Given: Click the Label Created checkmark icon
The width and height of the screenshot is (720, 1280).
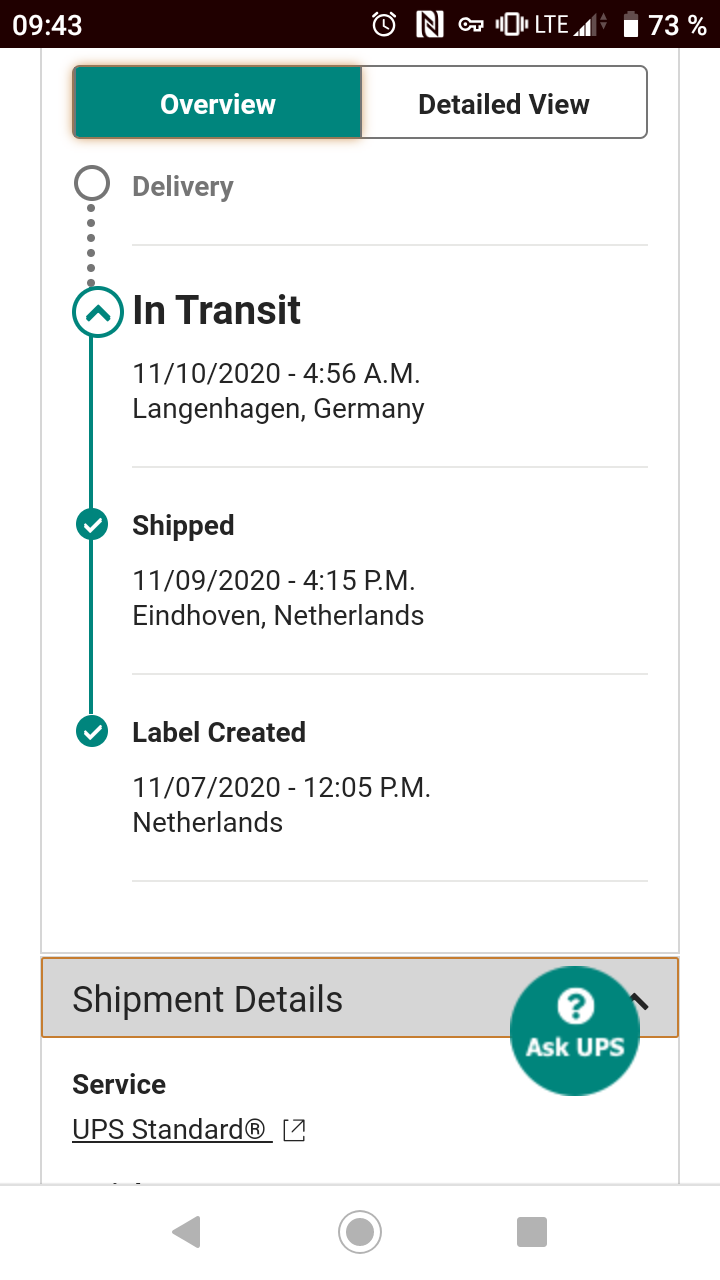Looking at the screenshot, I should [92, 731].
